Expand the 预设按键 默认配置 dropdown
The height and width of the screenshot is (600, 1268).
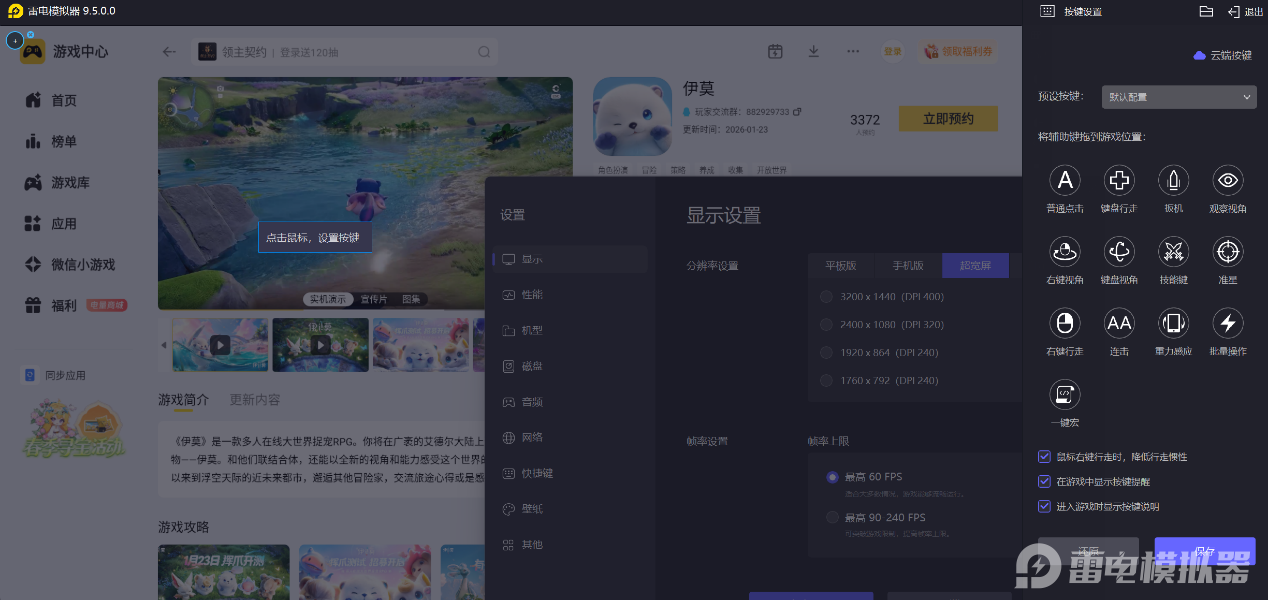click(x=1179, y=97)
